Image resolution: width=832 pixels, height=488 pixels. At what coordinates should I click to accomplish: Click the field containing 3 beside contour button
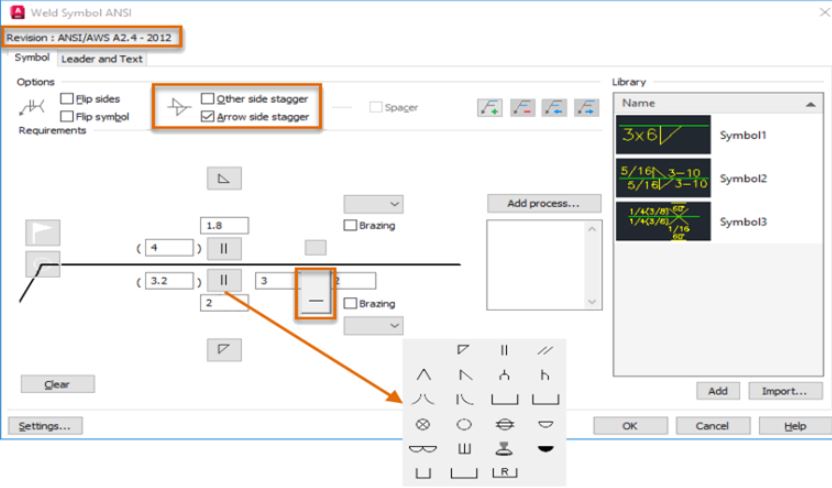[276, 281]
